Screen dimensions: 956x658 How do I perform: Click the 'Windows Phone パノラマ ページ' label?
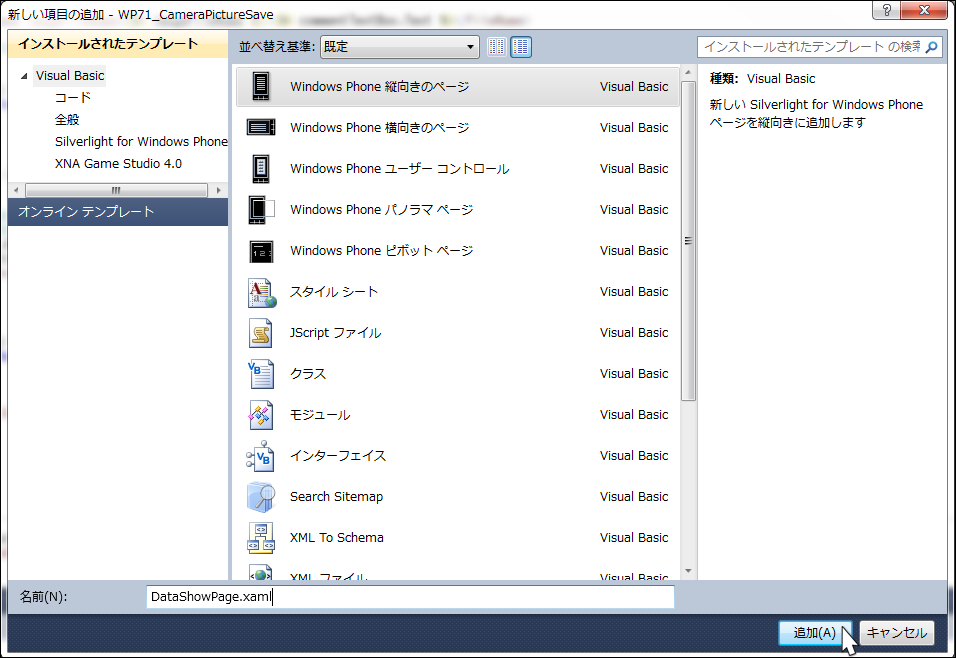382,210
